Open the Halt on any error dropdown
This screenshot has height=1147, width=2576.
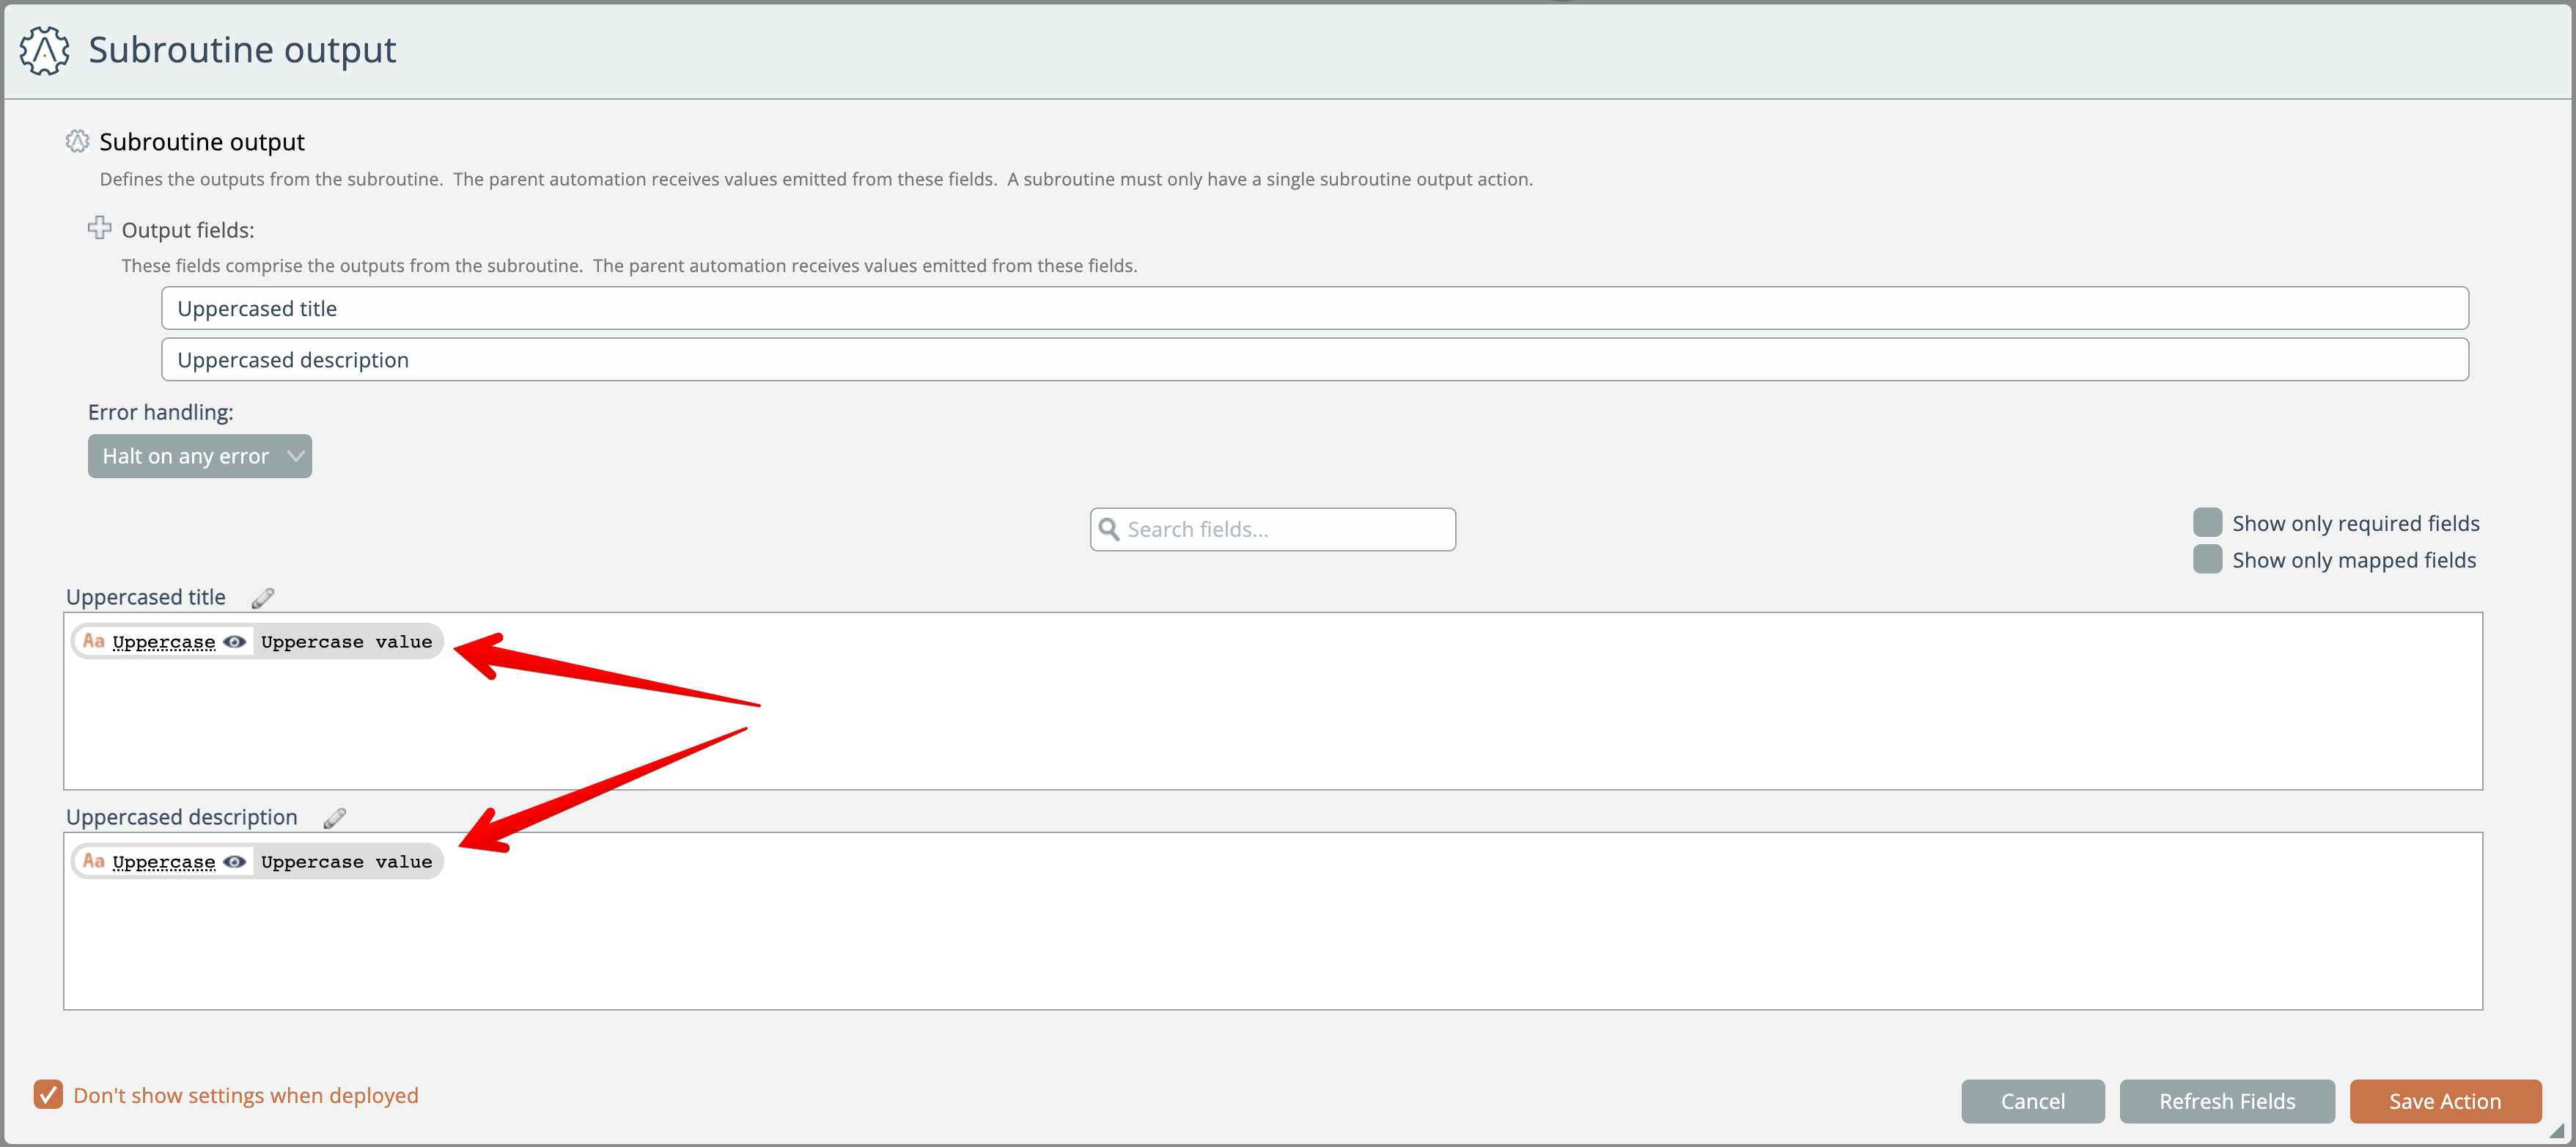click(x=200, y=456)
